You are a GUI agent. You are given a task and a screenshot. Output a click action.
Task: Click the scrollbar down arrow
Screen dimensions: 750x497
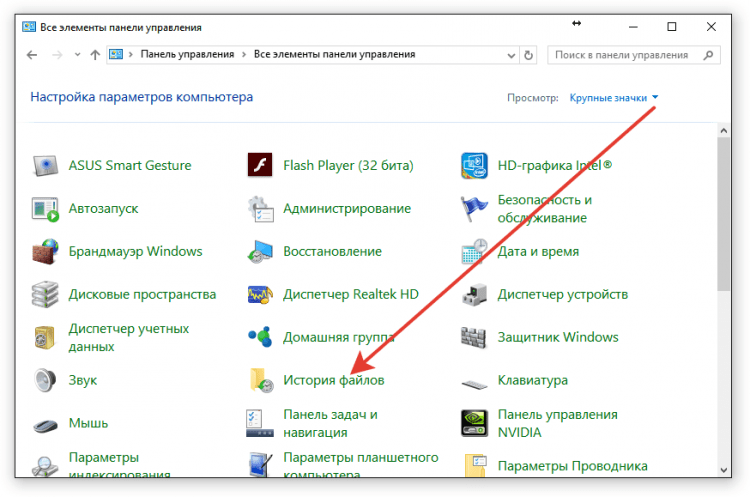(723, 470)
